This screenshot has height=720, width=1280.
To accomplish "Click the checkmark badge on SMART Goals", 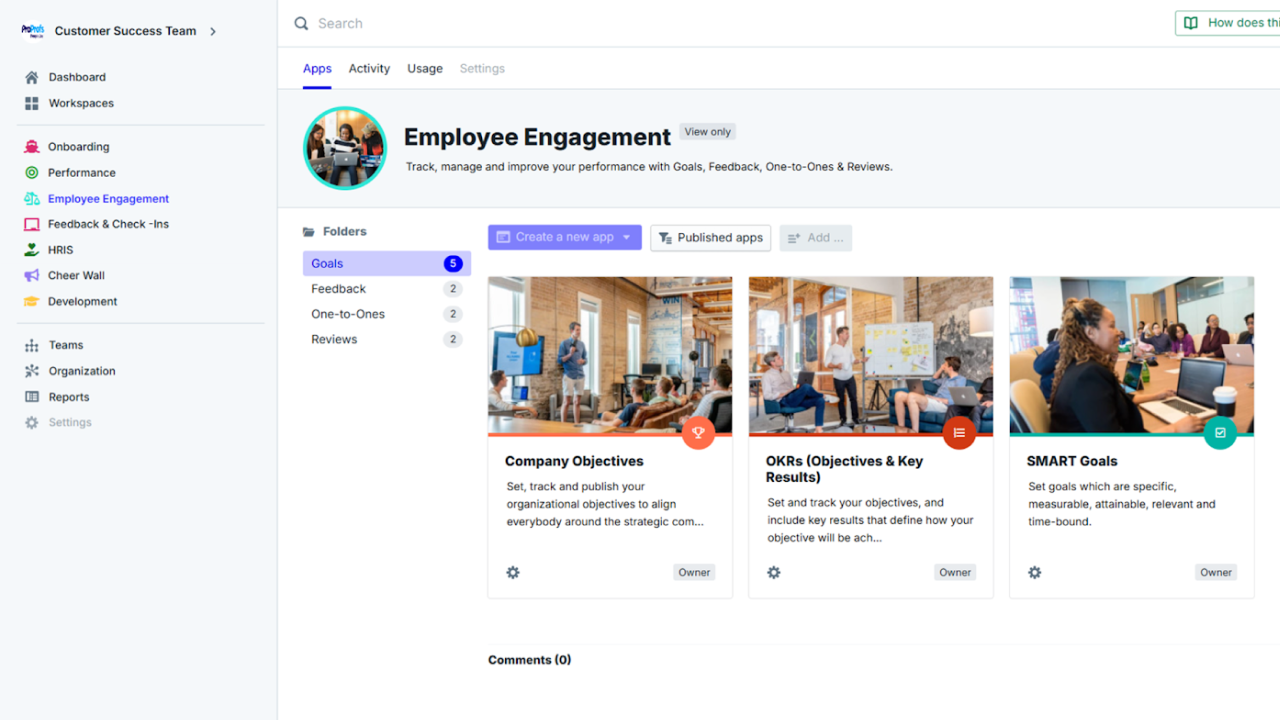I will (x=1220, y=433).
